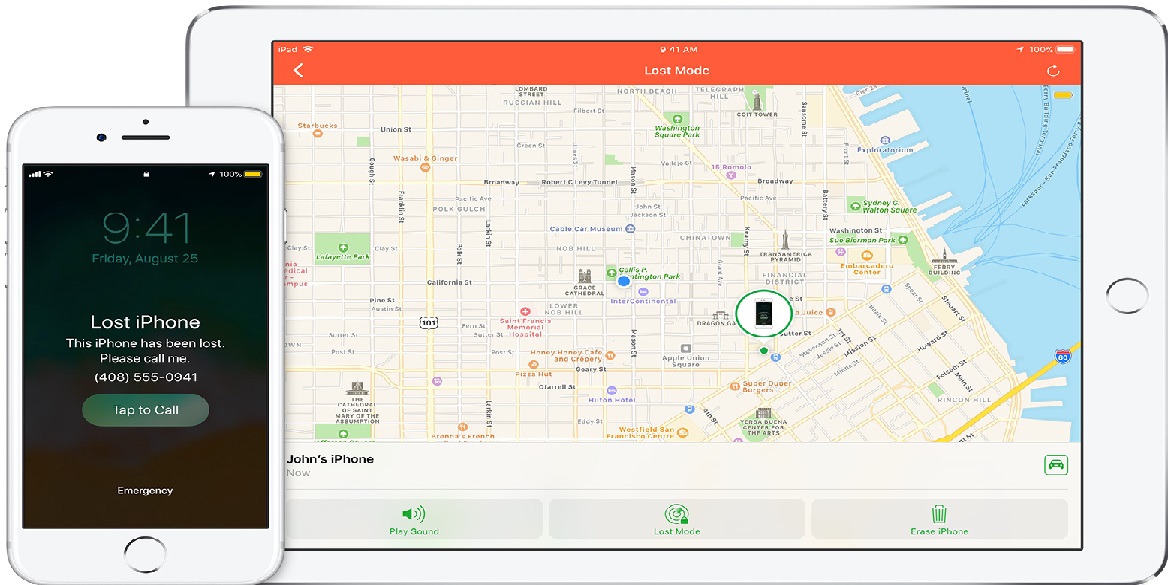The image size is (1168, 585).
Task: Select the Washington Square Park marker
Action: tap(677, 118)
